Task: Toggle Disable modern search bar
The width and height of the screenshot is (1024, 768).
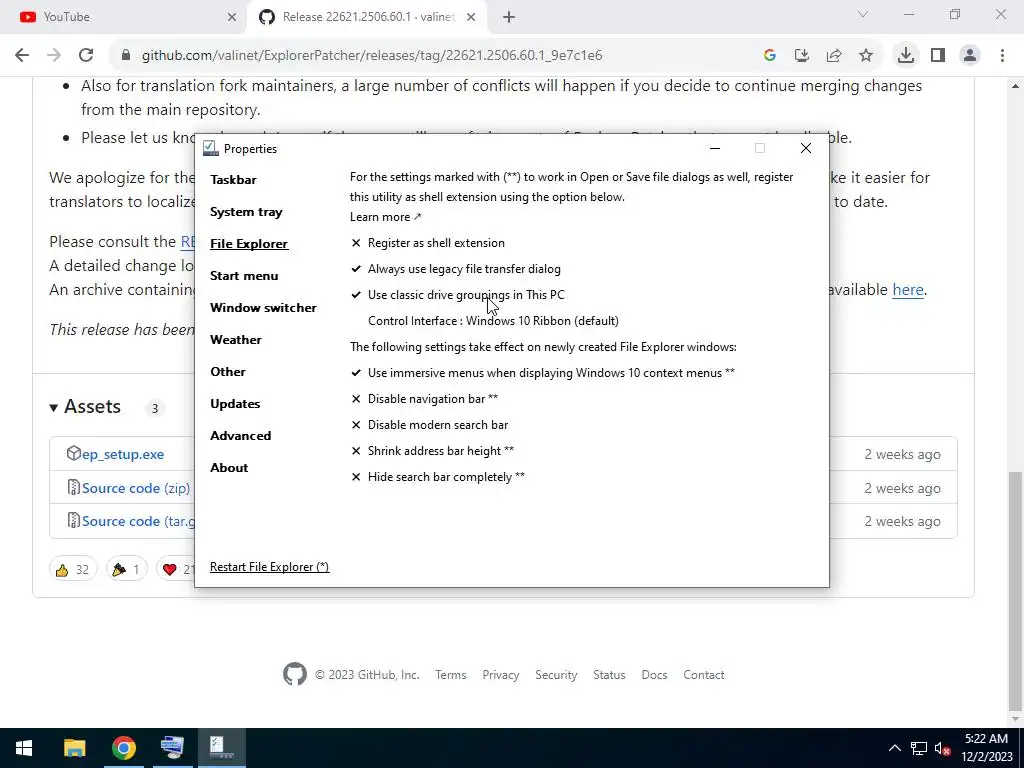Action: point(430,425)
